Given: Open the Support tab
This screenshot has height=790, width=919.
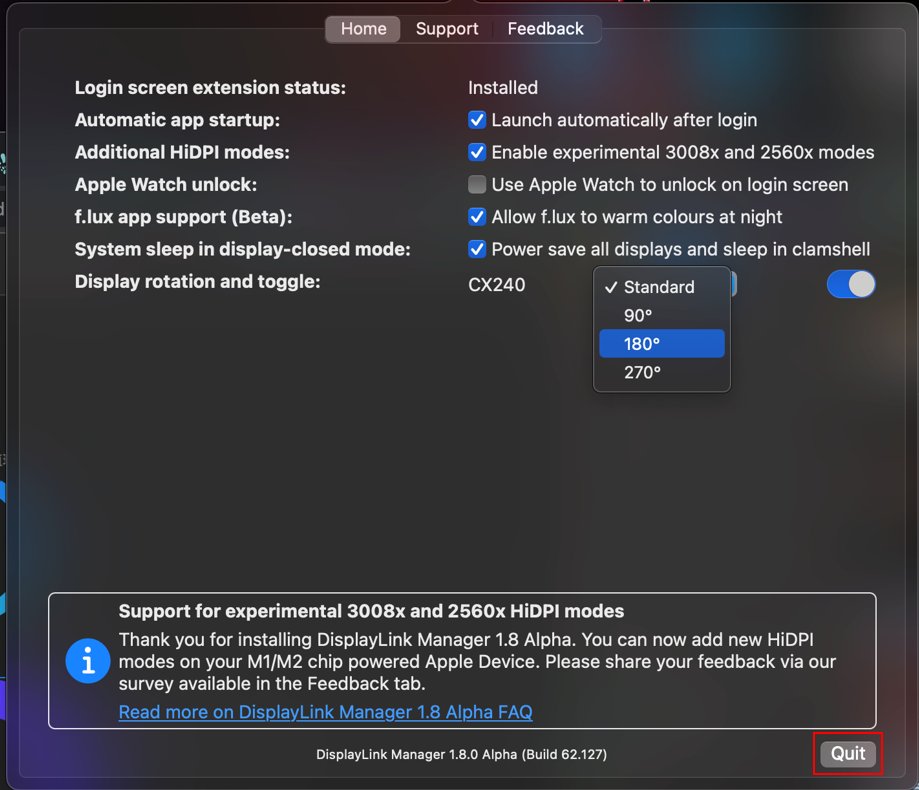Looking at the screenshot, I should coord(447,29).
